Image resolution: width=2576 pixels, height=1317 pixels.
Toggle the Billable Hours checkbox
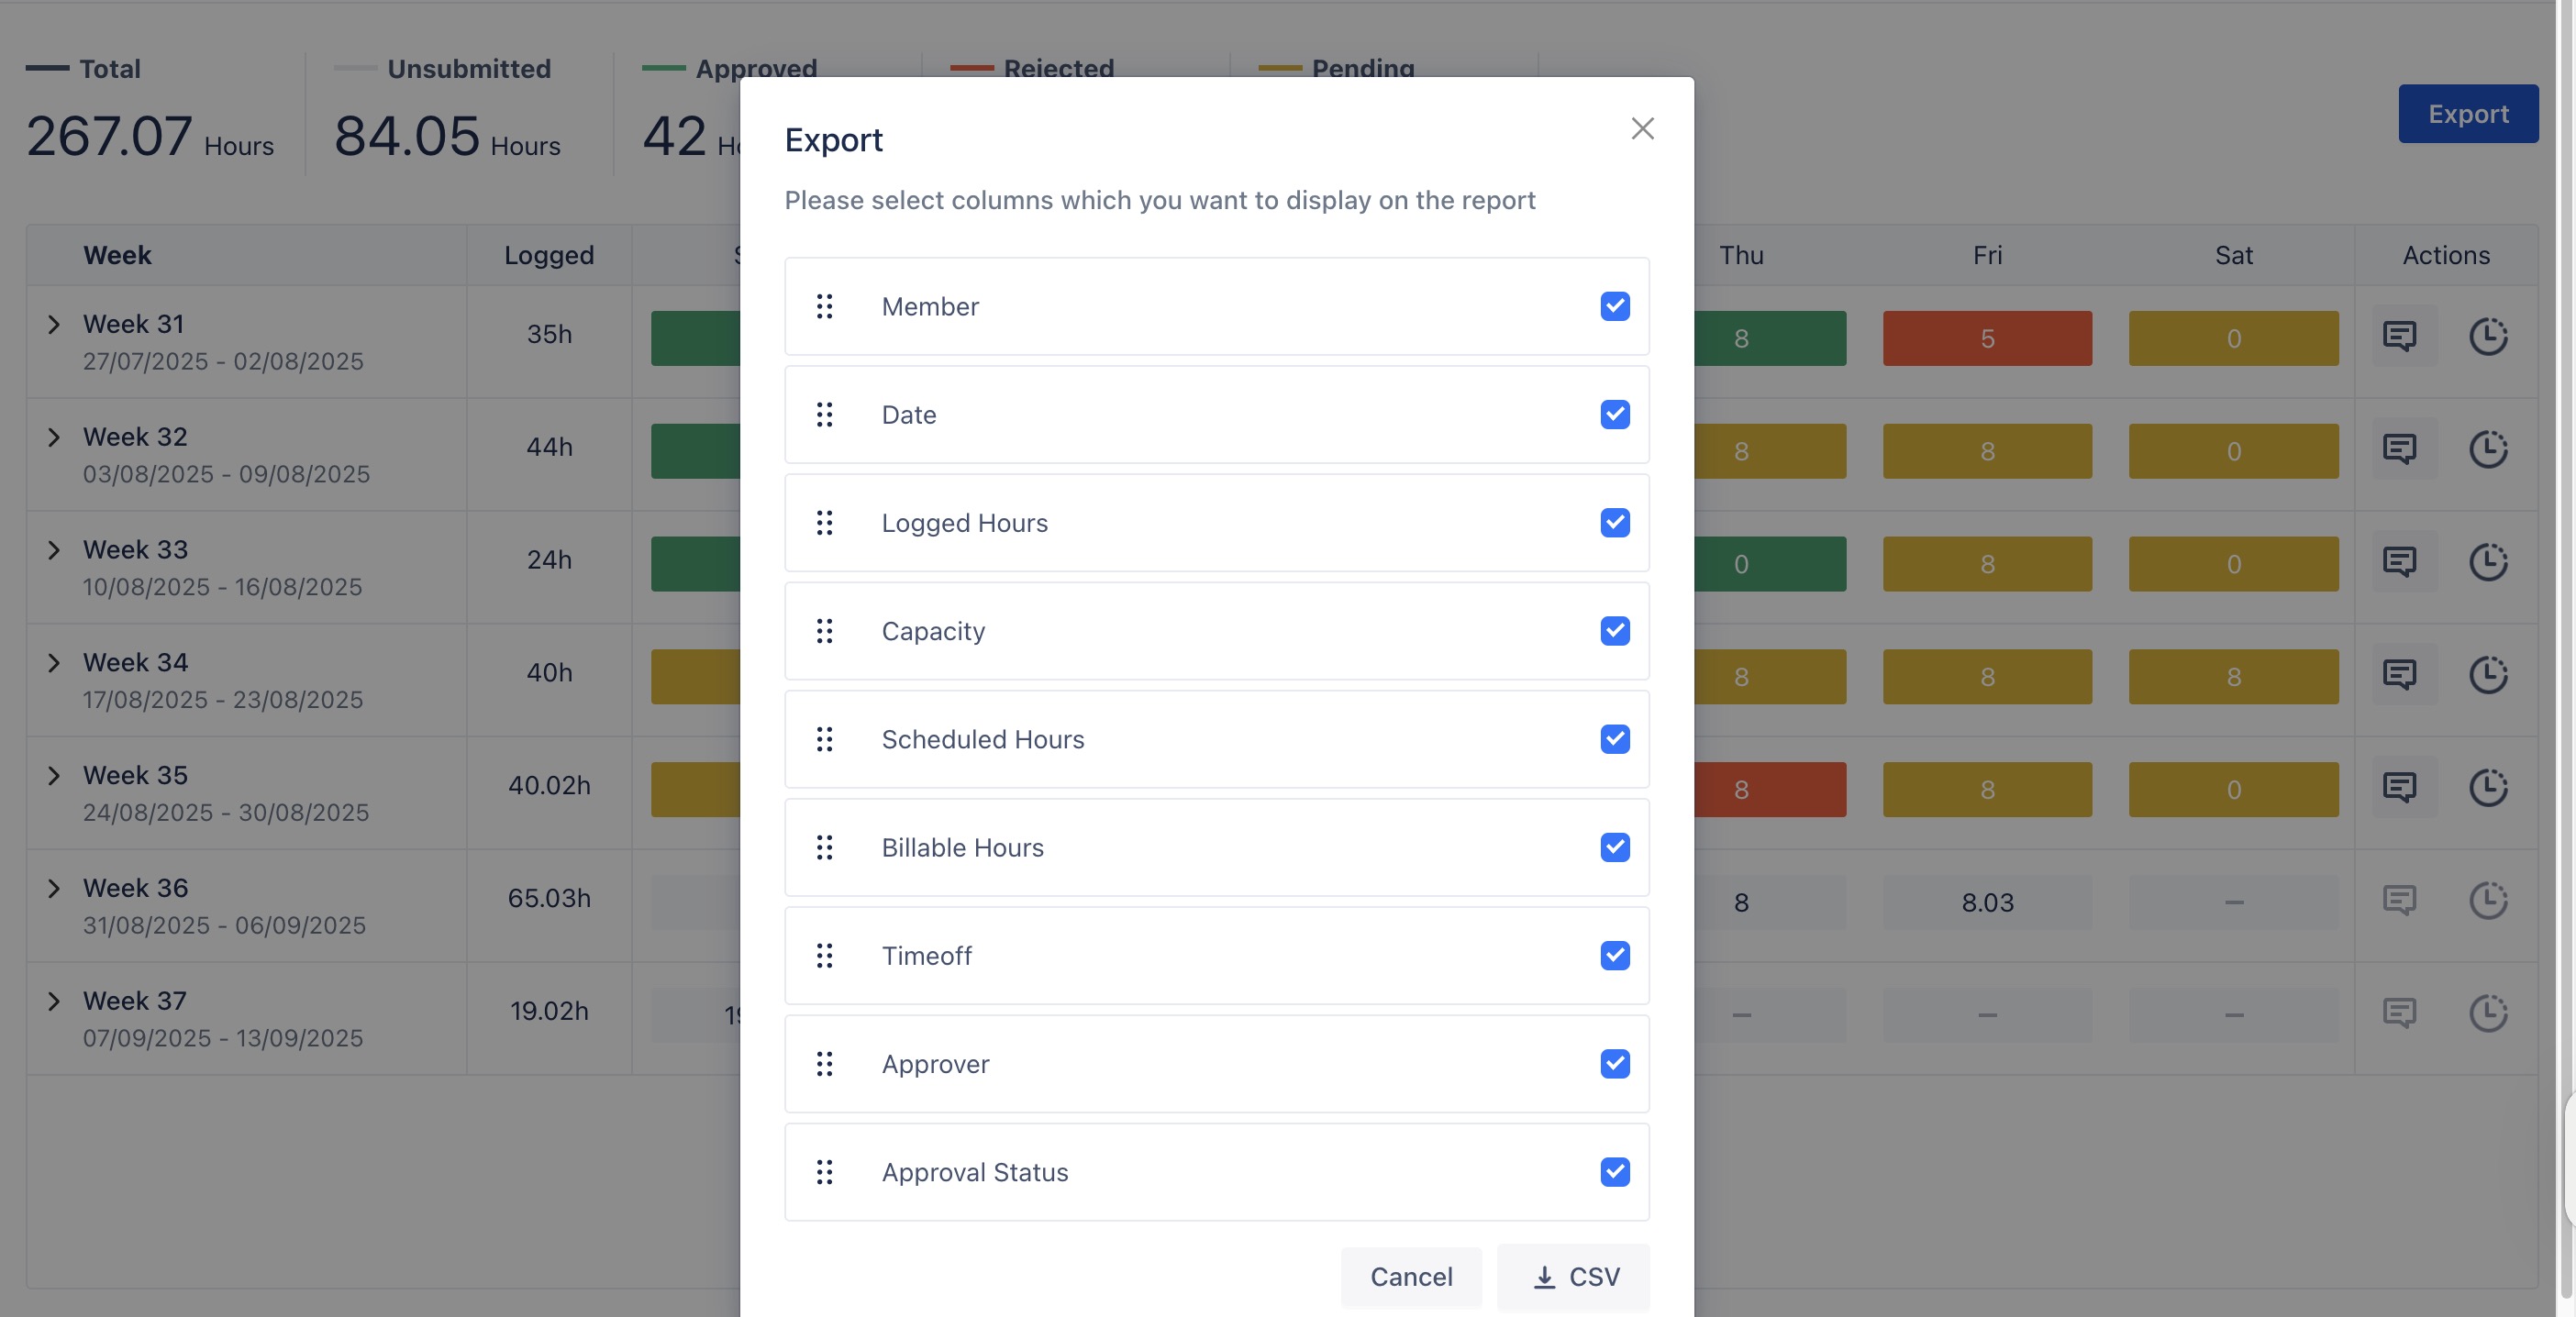(1614, 848)
